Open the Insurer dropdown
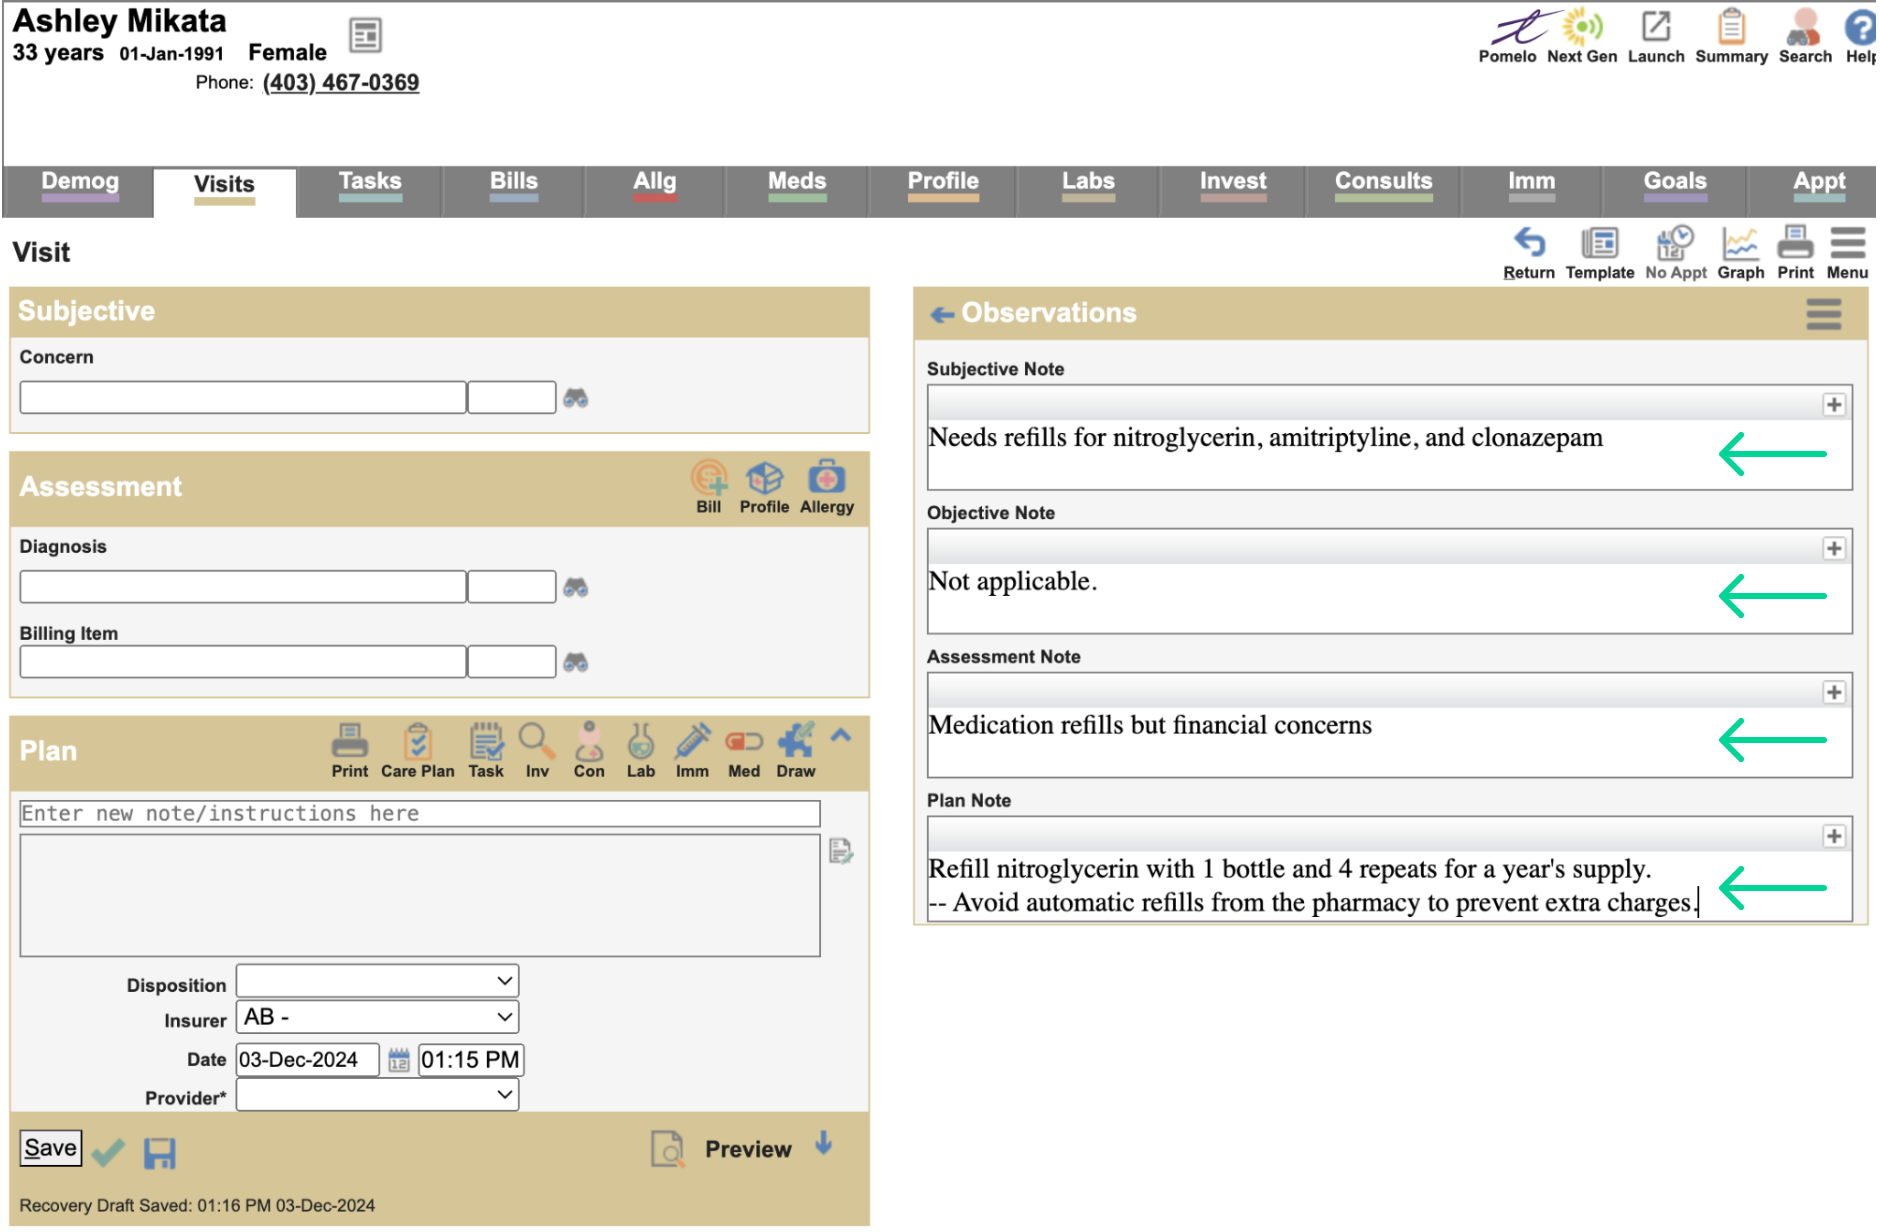 [378, 1017]
